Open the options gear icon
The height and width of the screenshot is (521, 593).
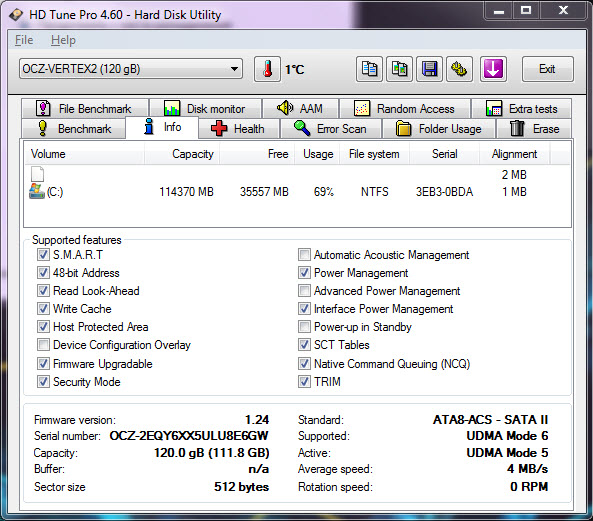pos(459,69)
